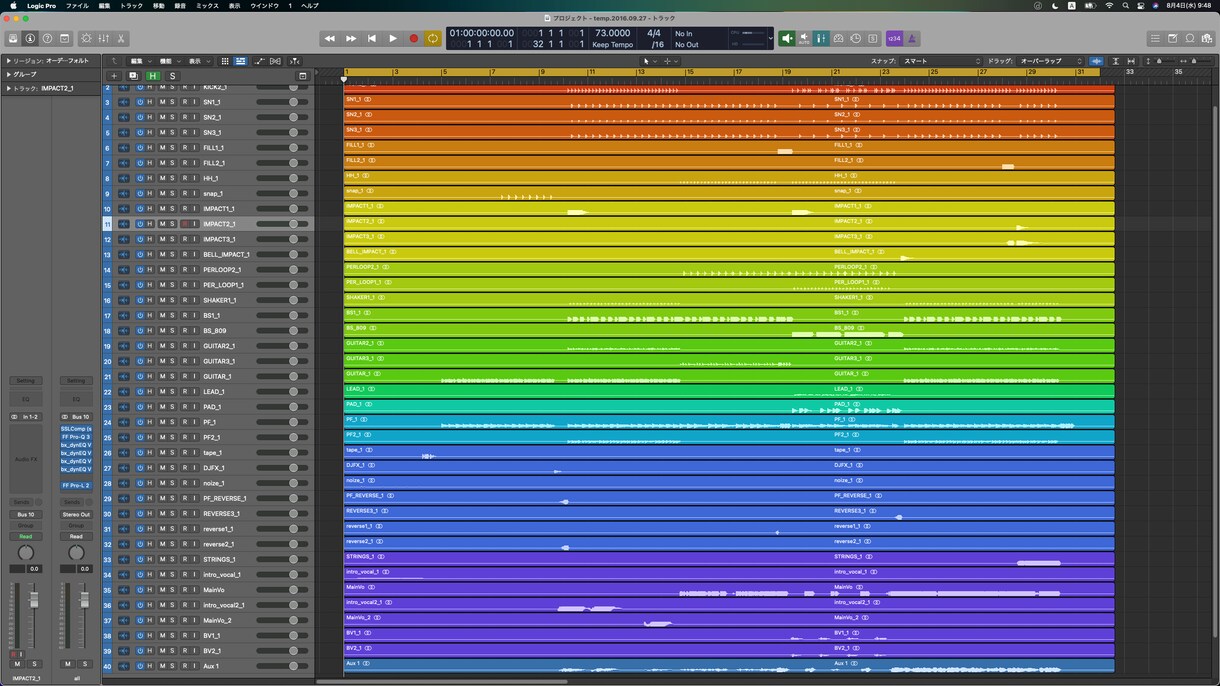This screenshot has height=686, width=1220.
Task: Click the Horizontal Auto Zoom icon
Action: 1131,61
